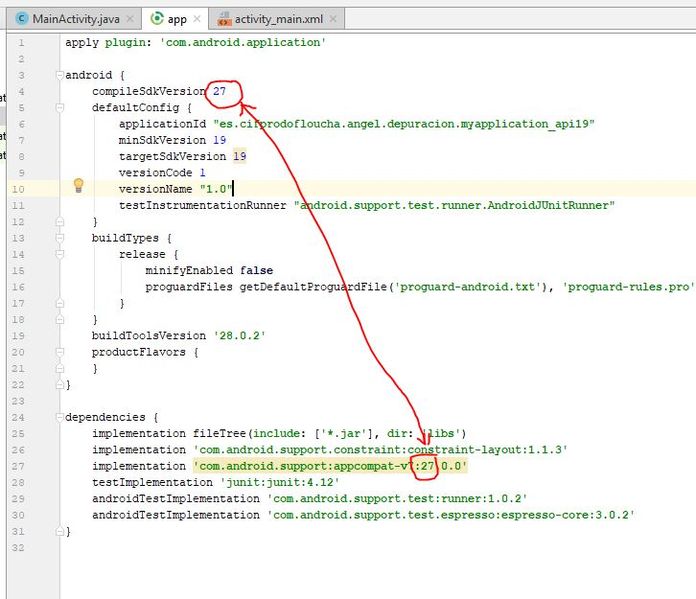The height and width of the screenshot is (599, 696).
Task: Click the targetSdkVersion 19 highlighted value
Action: click(240, 156)
